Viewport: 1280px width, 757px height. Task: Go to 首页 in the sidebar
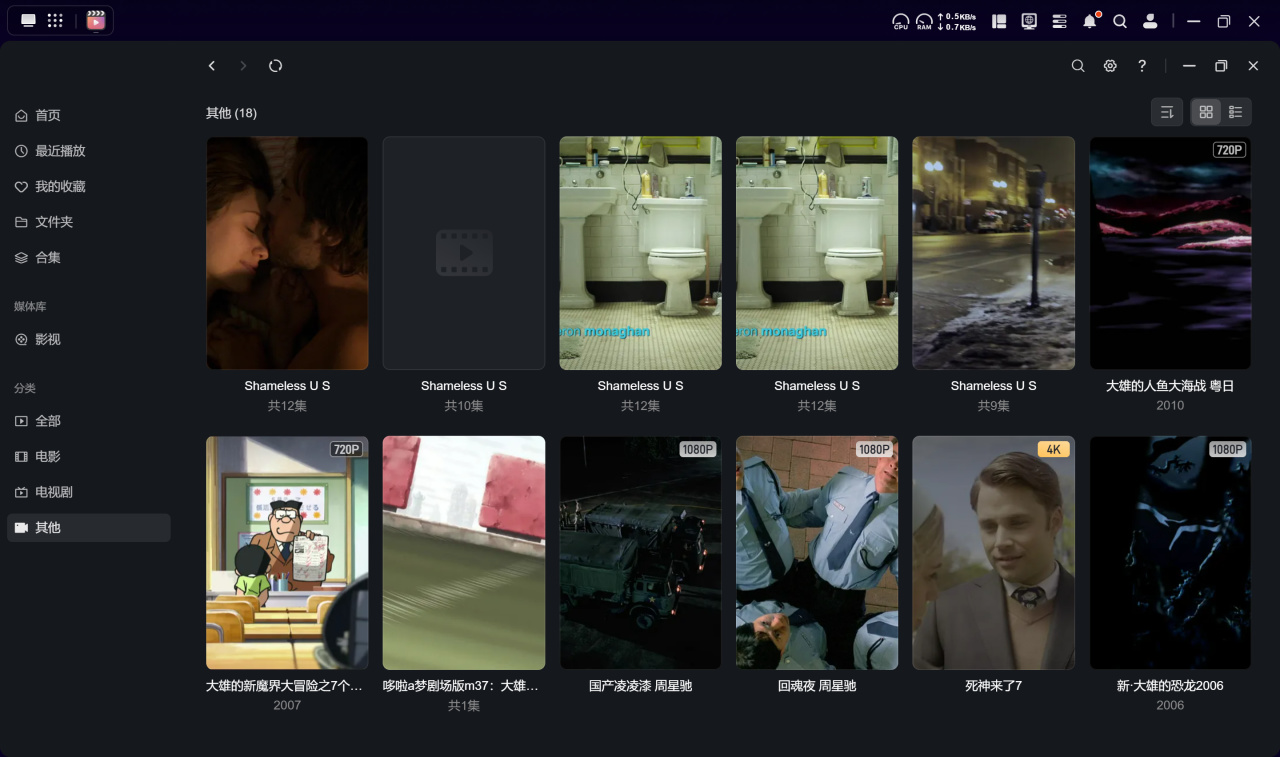coord(89,116)
